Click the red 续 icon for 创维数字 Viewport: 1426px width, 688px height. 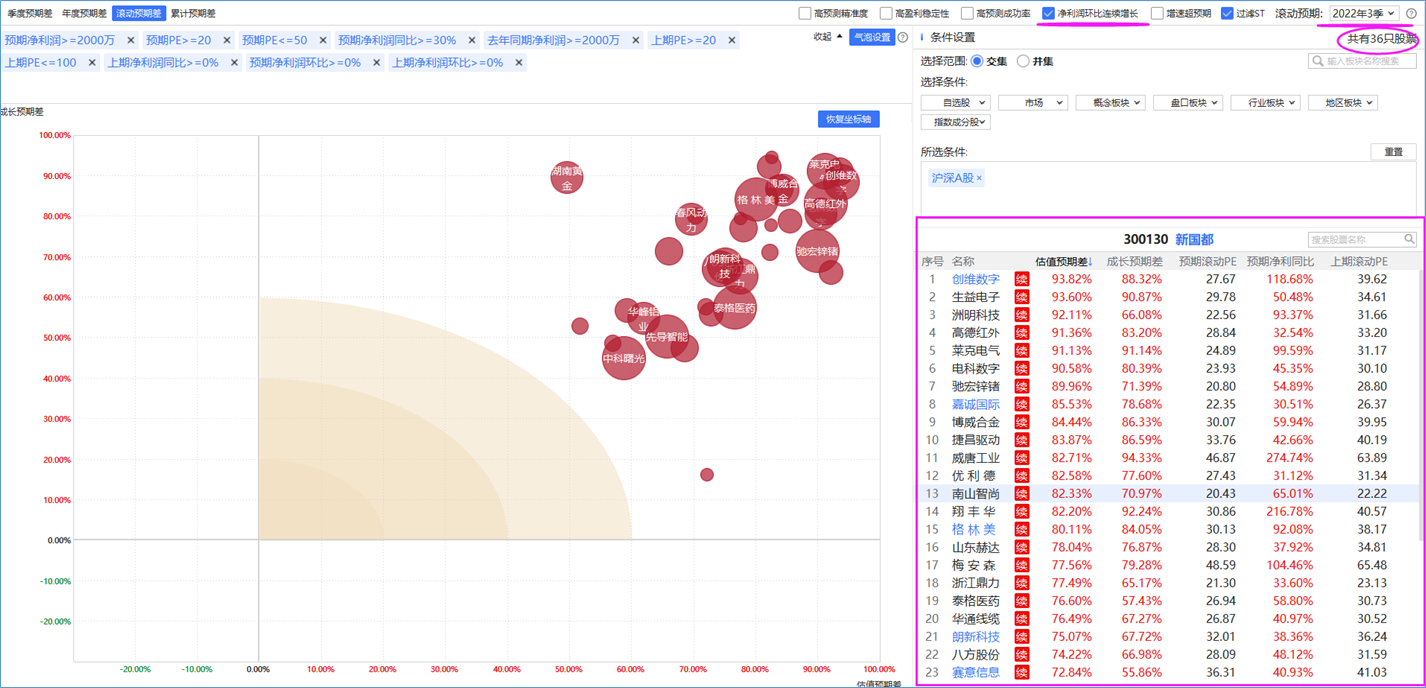(x=1021, y=279)
